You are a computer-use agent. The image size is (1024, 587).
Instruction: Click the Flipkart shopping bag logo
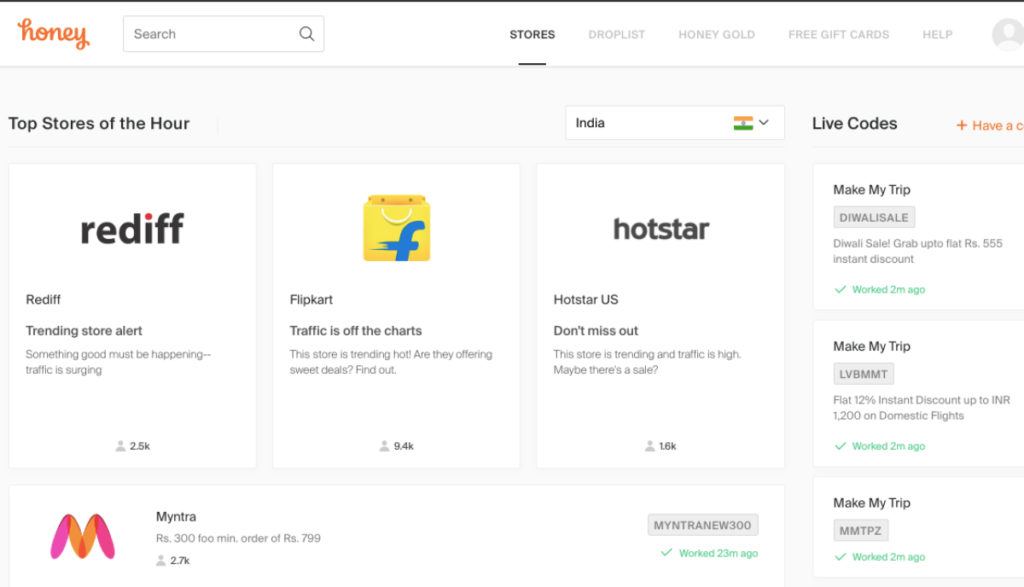click(x=396, y=229)
